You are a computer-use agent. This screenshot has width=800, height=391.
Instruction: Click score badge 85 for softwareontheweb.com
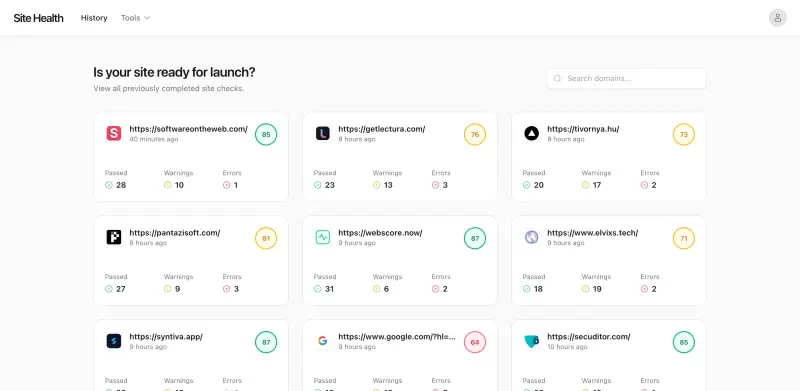(266, 135)
